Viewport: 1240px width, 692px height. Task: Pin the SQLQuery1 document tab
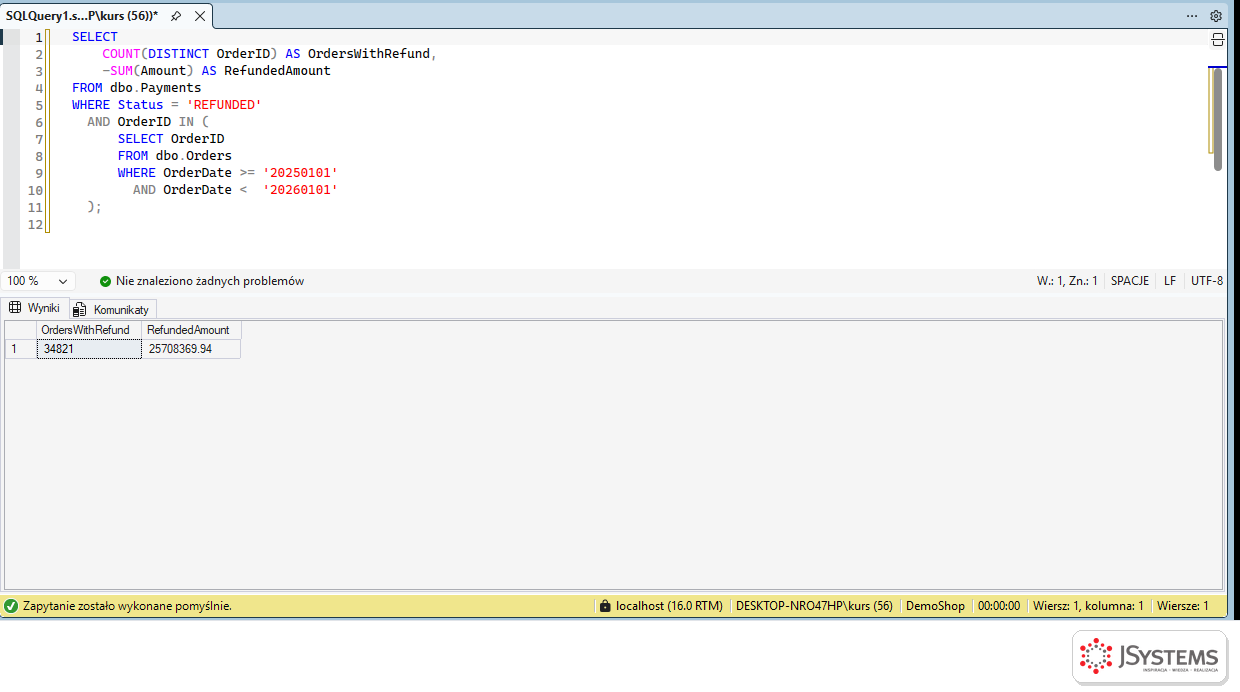click(x=176, y=16)
